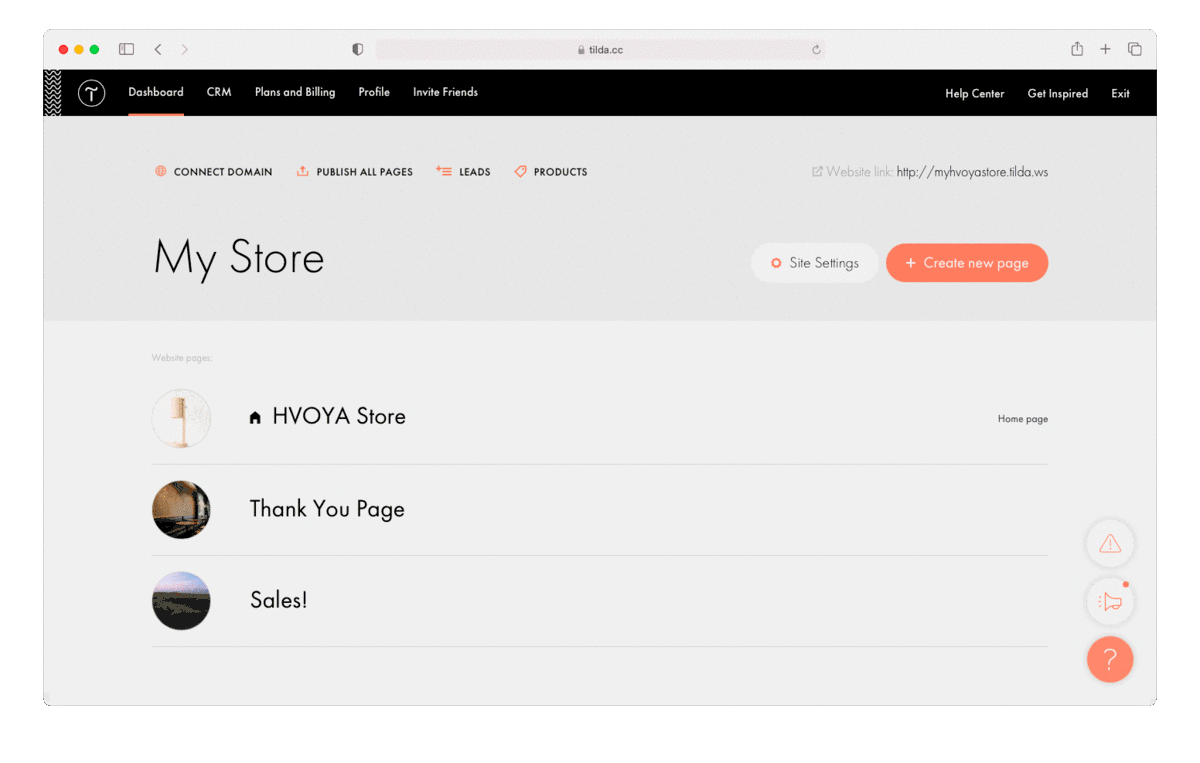Click the back navigation chevron
The width and height of the screenshot is (1200, 763).
(158, 48)
